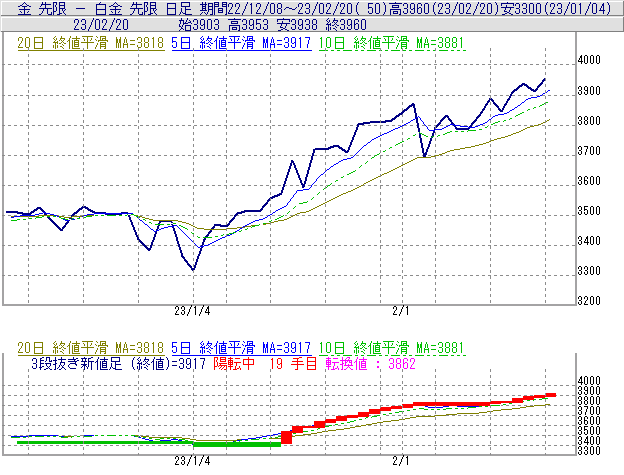Click the 19 手目 count text

coord(293,364)
